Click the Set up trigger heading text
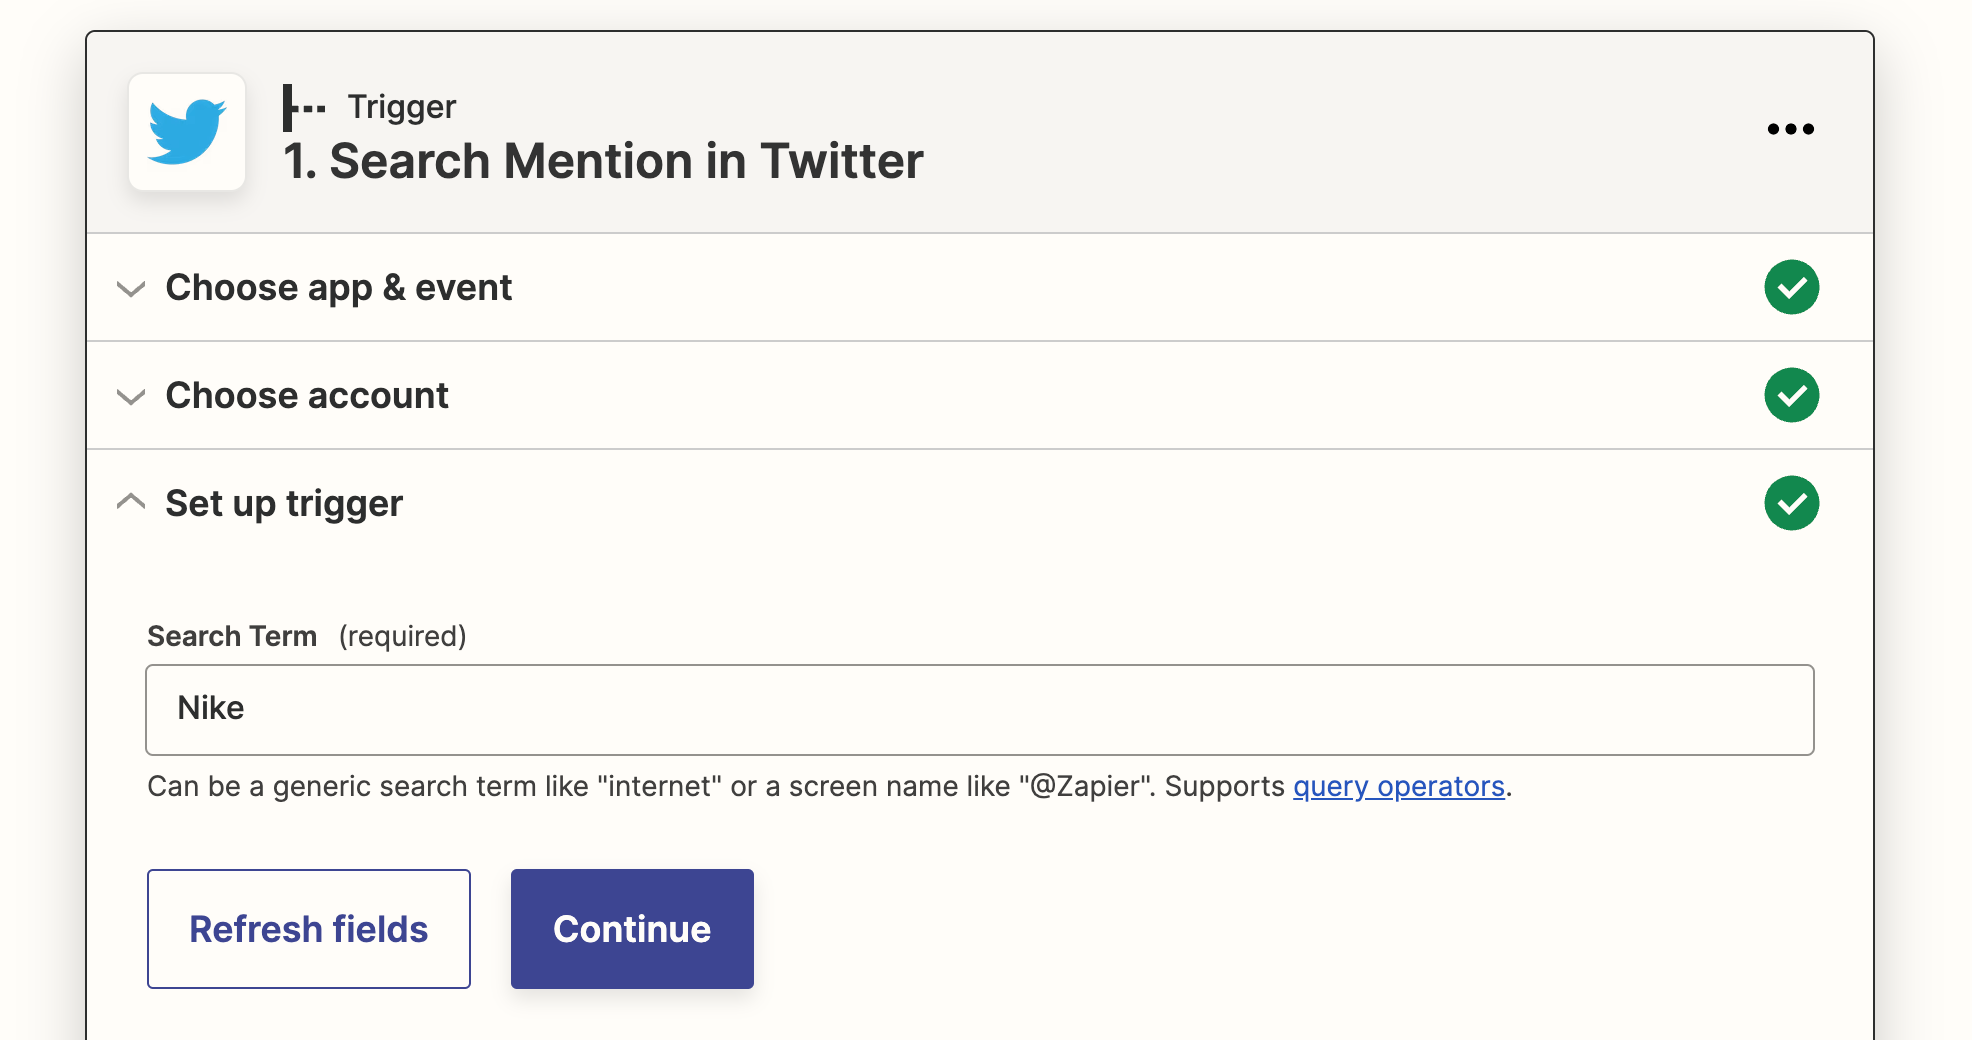The height and width of the screenshot is (1040, 1972). 284,504
